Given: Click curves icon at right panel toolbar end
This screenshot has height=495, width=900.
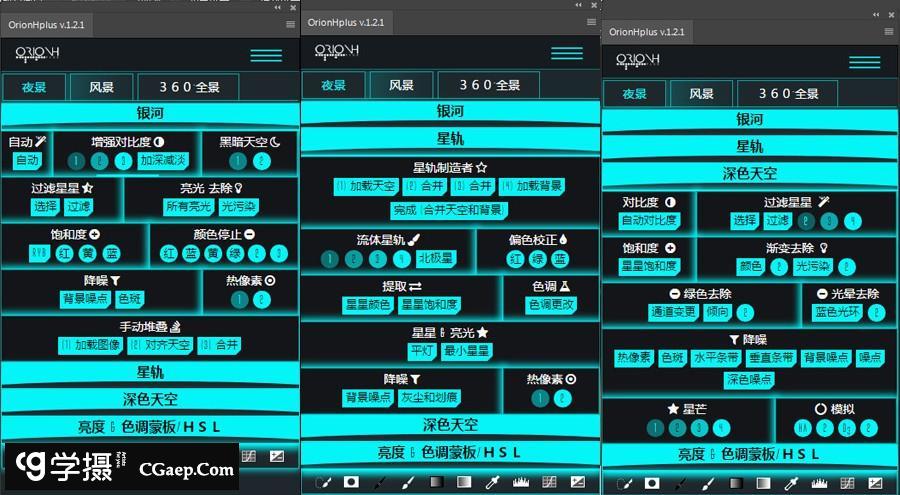Looking at the screenshot, I should coord(874,484).
